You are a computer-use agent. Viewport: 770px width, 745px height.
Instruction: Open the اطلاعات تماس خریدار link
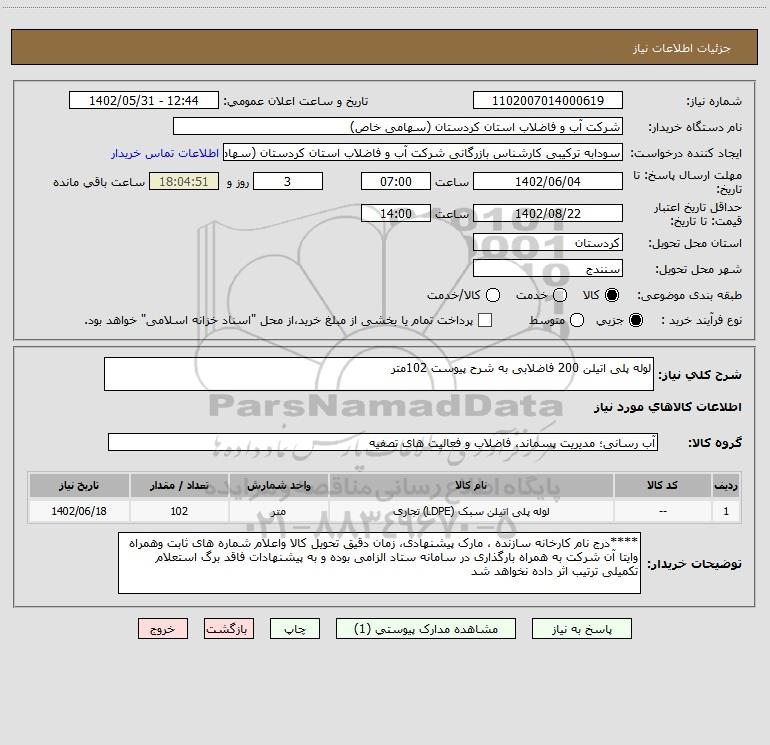pyautogui.click(x=165, y=153)
